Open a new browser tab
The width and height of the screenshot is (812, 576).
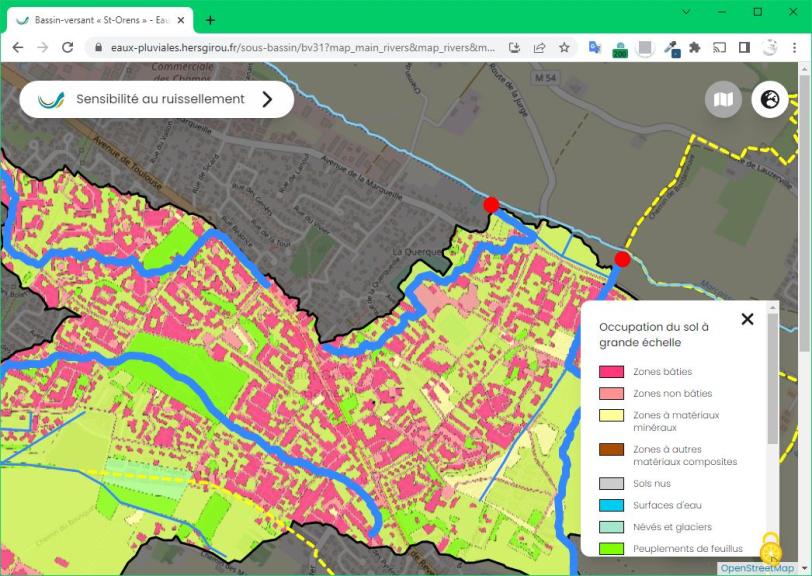(x=210, y=20)
